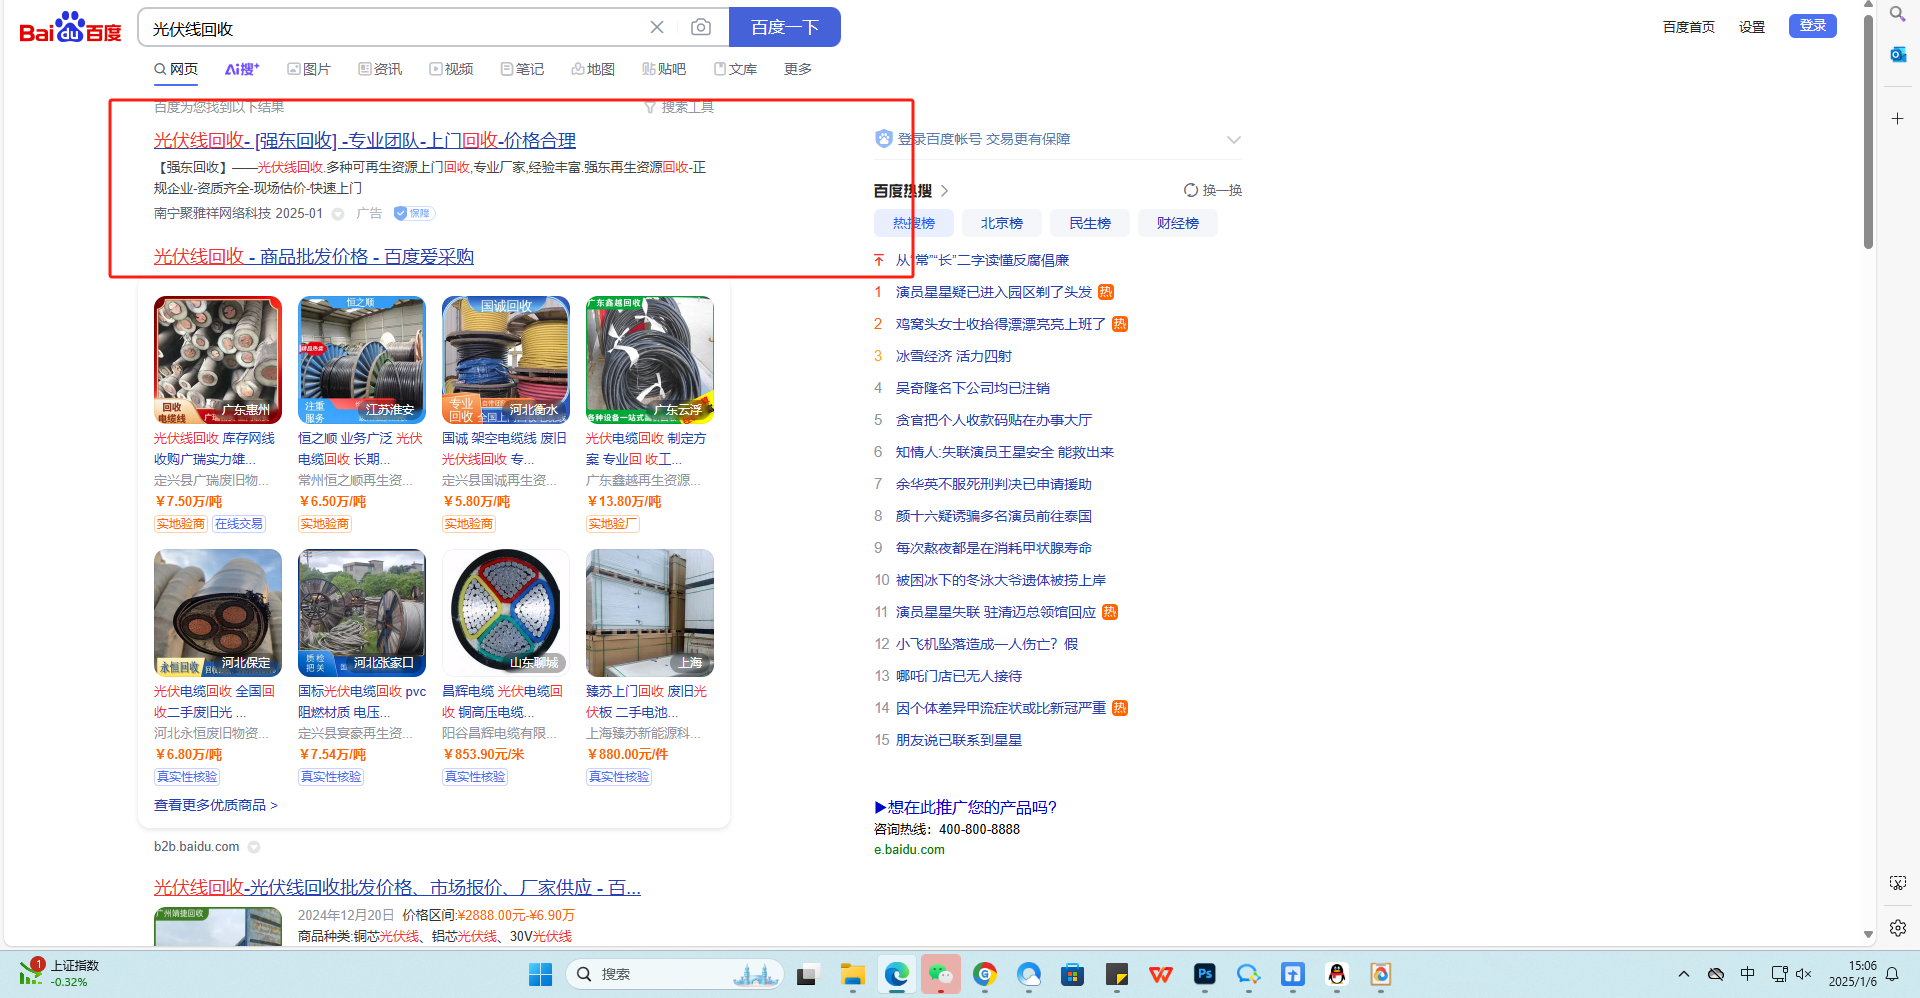Click the Windows Start button
Screen dimensions: 1920x998
(540, 974)
